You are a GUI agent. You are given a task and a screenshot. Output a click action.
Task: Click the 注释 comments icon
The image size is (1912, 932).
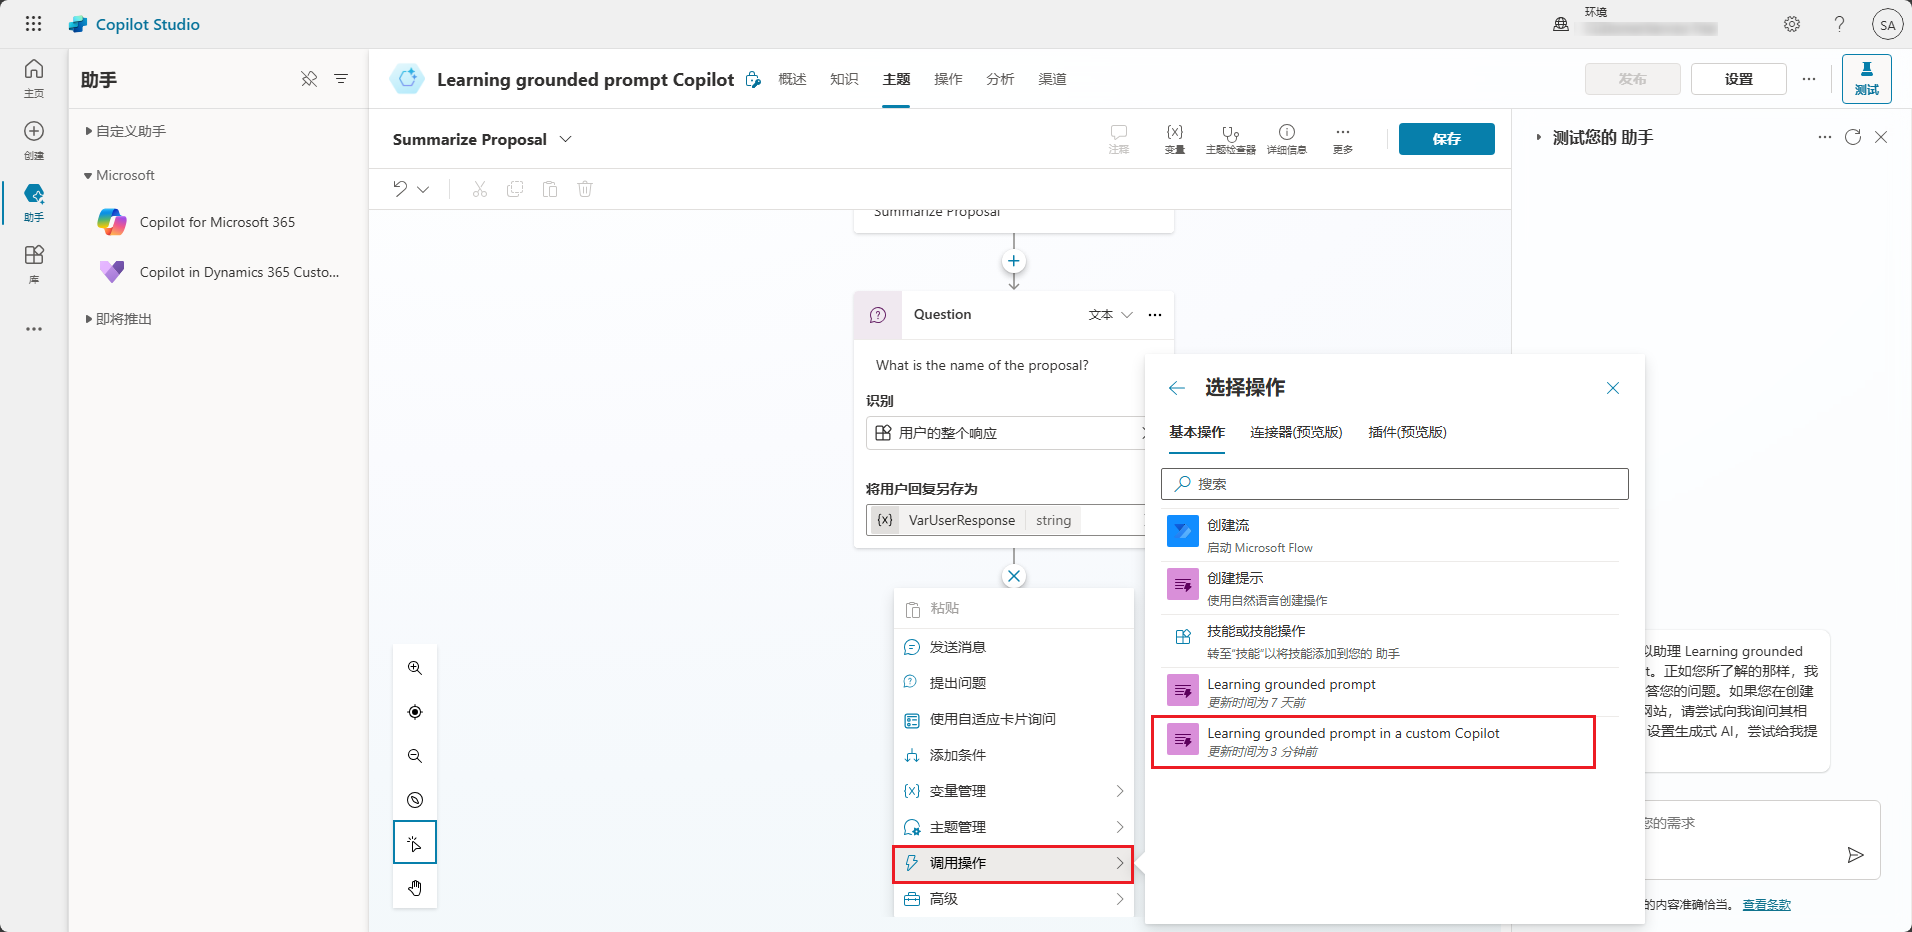[x=1119, y=139]
